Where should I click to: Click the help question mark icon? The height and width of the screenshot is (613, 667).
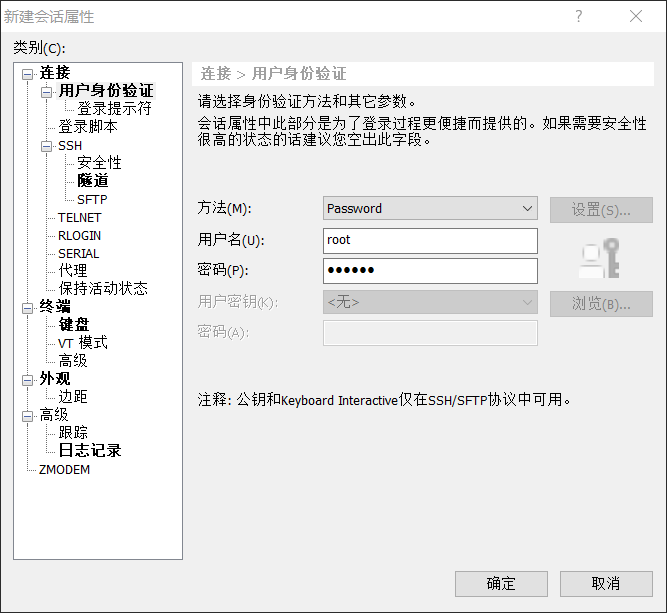(x=579, y=16)
